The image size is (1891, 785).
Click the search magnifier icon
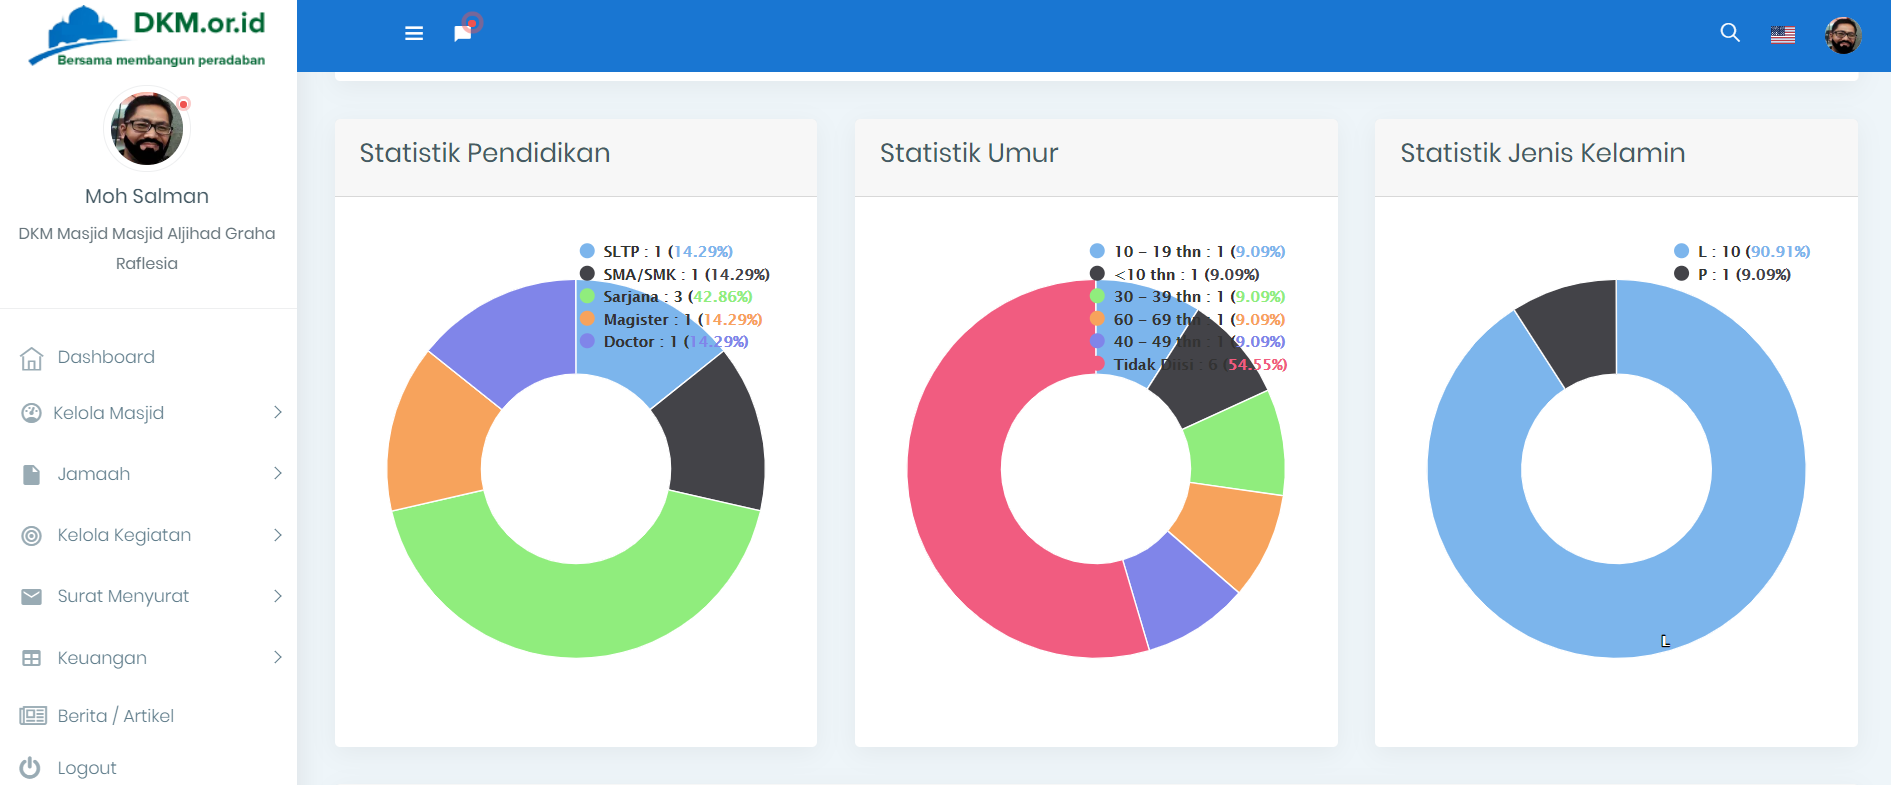pyautogui.click(x=1729, y=33)
